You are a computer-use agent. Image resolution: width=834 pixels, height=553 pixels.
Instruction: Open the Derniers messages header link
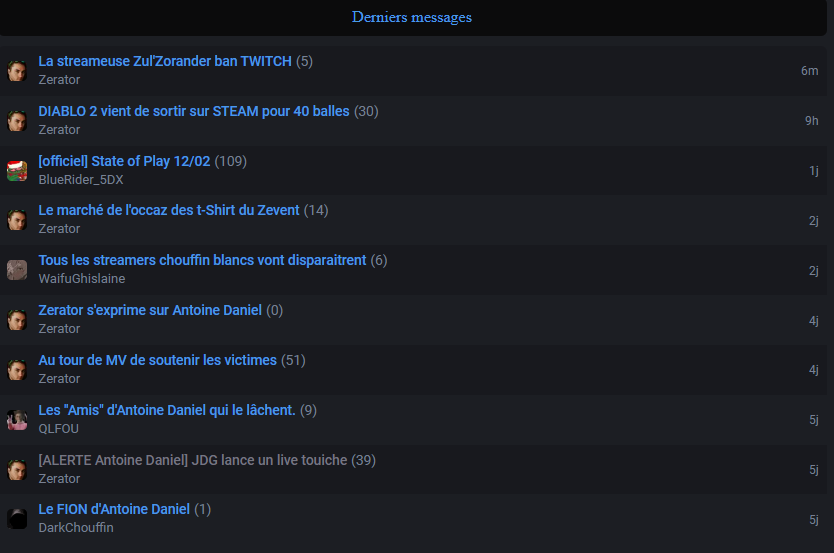tap(412, 17)
